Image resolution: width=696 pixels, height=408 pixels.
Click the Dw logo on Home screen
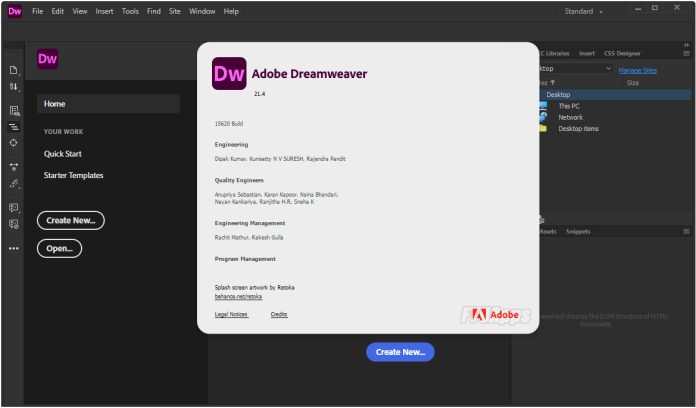tap(47, 59)
